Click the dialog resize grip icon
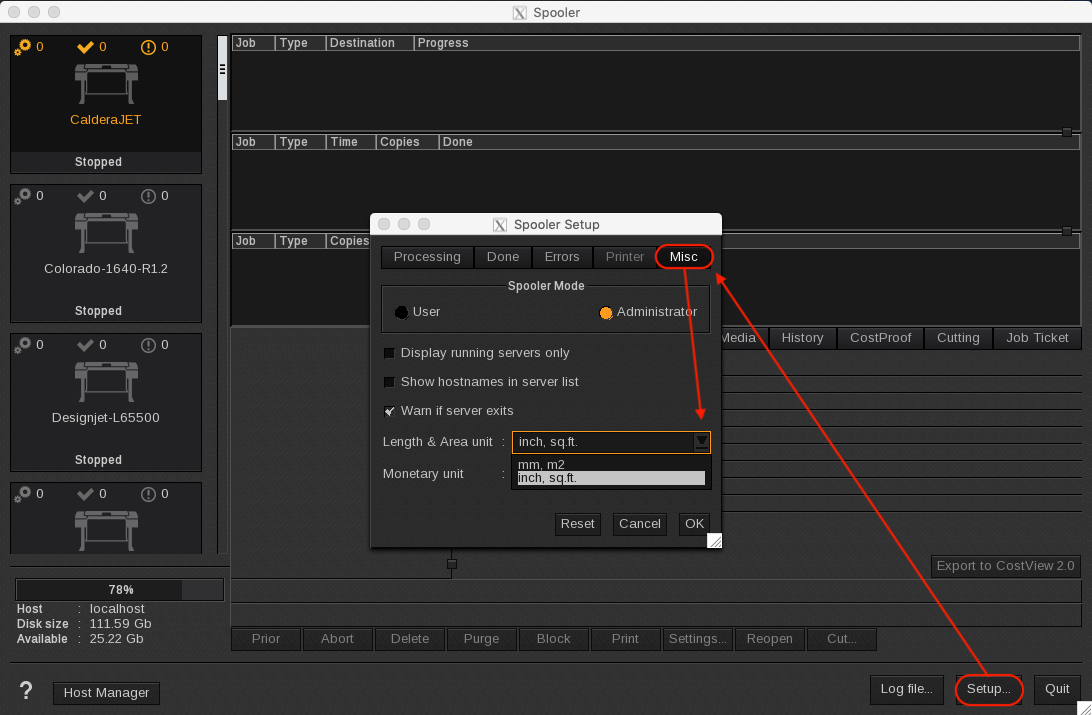This screenshot has width=1092, height=715. tap(714, 540)
